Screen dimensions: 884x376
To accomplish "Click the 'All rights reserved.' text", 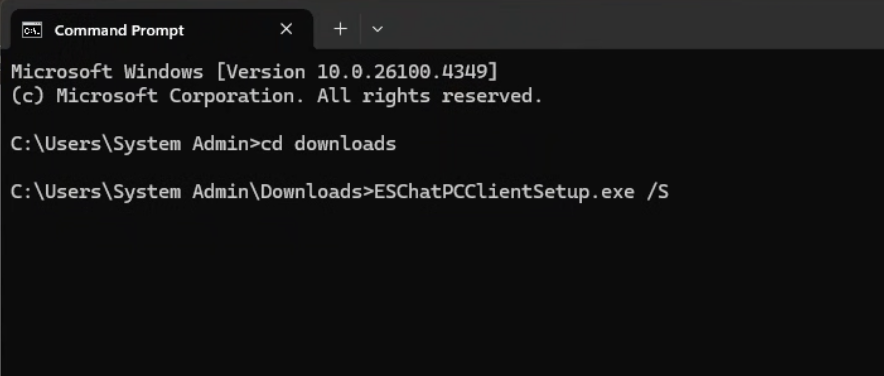I will click(430, 96).
